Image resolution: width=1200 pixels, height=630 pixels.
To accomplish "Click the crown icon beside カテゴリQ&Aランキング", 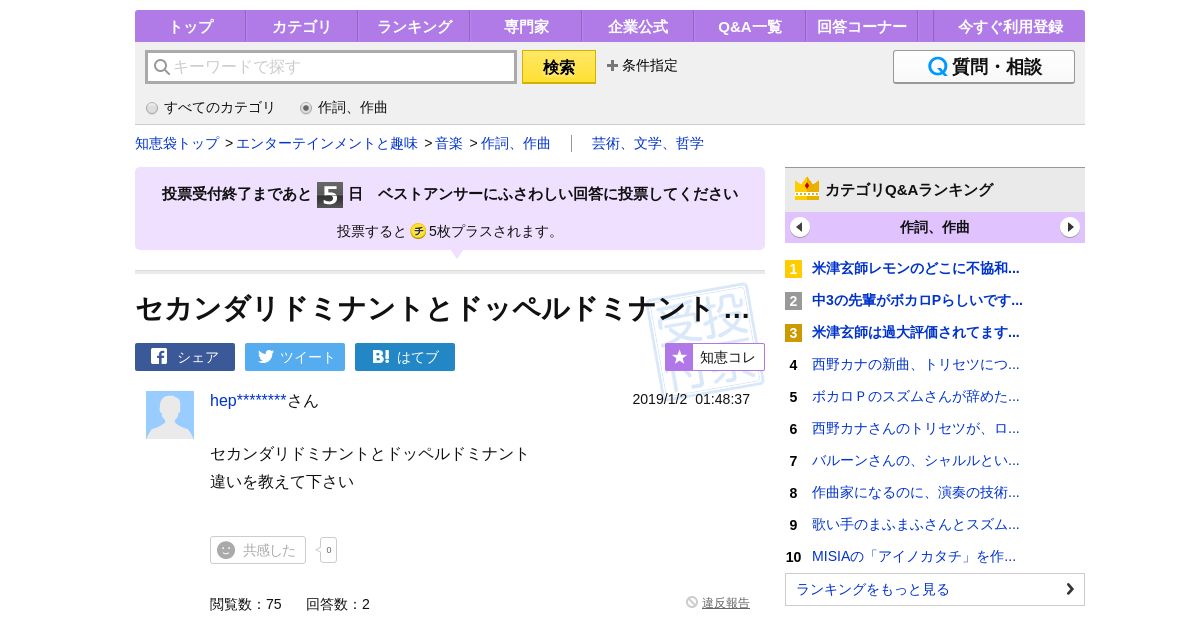I will [807, 189].
